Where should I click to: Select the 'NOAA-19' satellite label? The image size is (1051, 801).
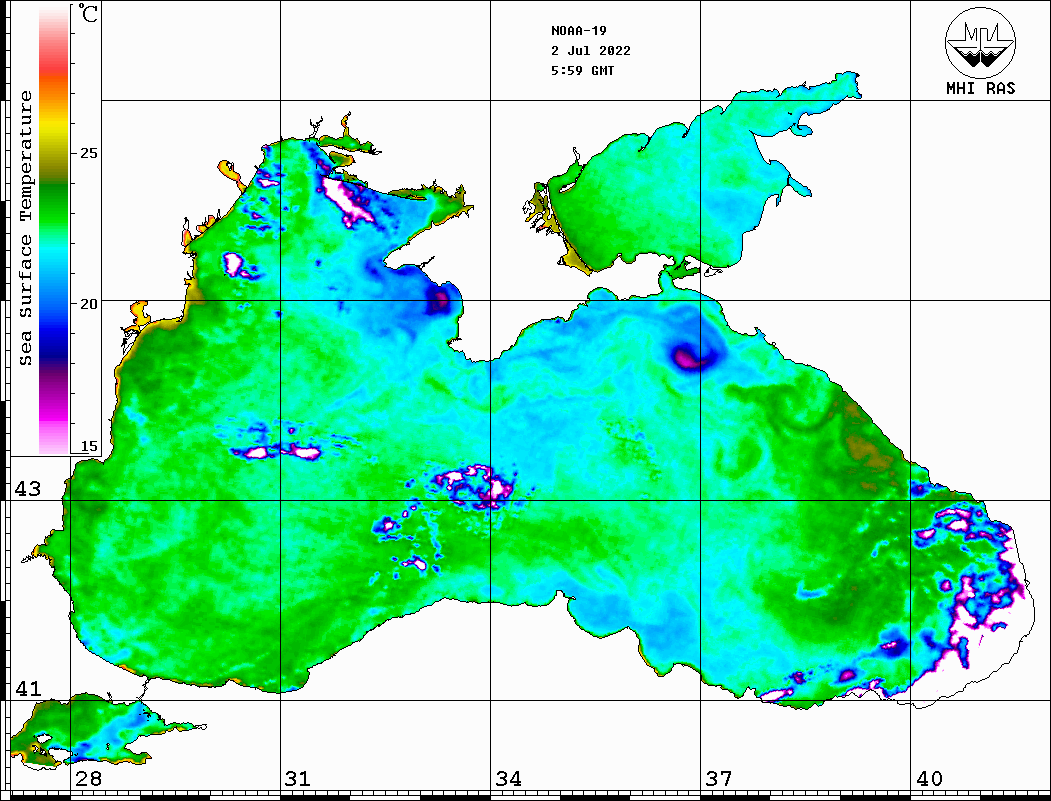[x=578, y=31]
